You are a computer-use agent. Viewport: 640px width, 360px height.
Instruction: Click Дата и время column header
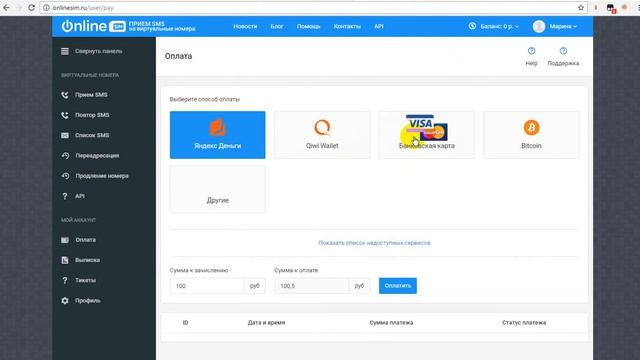coord(266,322)
